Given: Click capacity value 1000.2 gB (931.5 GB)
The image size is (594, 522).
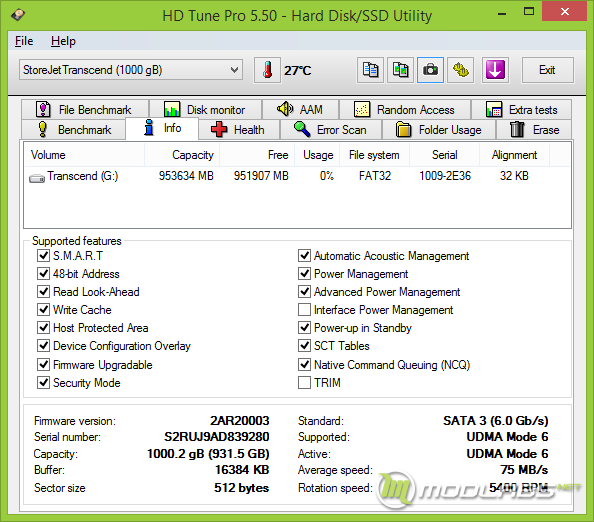Looking at the screenshot, I should point(208,453).
